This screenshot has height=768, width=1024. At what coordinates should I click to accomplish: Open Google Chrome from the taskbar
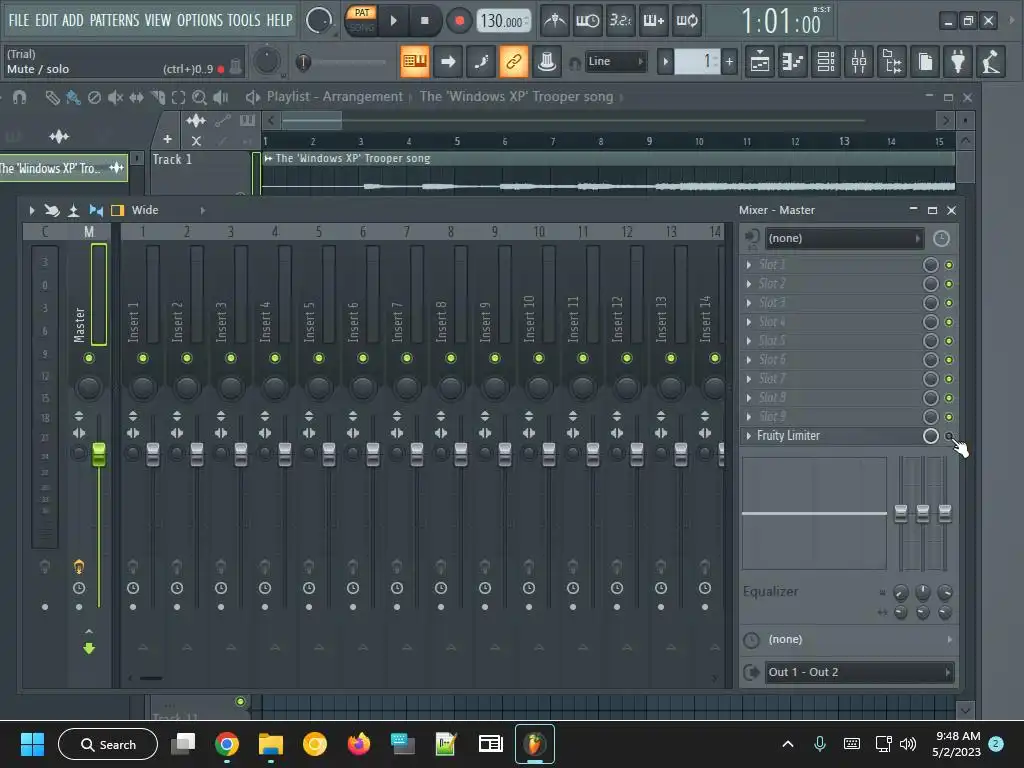tap(227, 744)
